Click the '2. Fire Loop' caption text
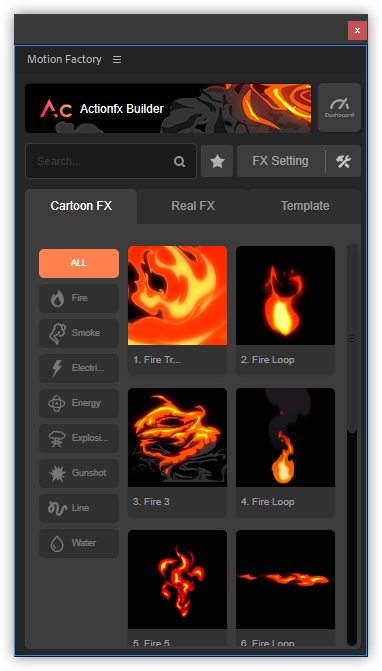The height and width of the screenshot is (671, 382). coord(267,360)
